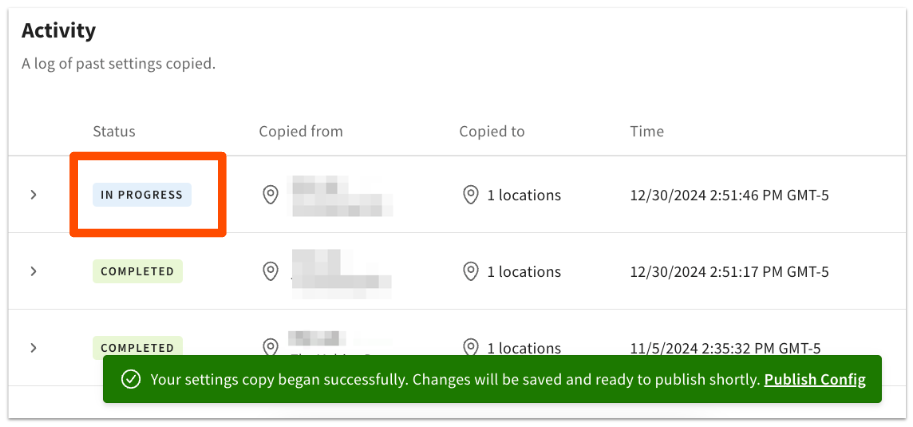Image resolution: width=913 pixels, height=427 pixels.
Task: Click the Copied from pin icon, first row
Action: (x=270, y=195)
